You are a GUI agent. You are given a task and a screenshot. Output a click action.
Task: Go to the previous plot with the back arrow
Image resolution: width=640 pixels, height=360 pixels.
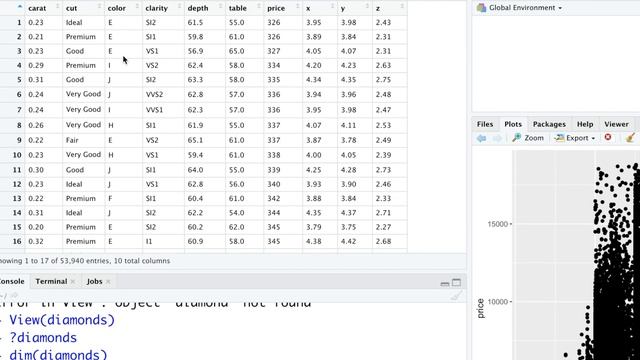(482, 138)
